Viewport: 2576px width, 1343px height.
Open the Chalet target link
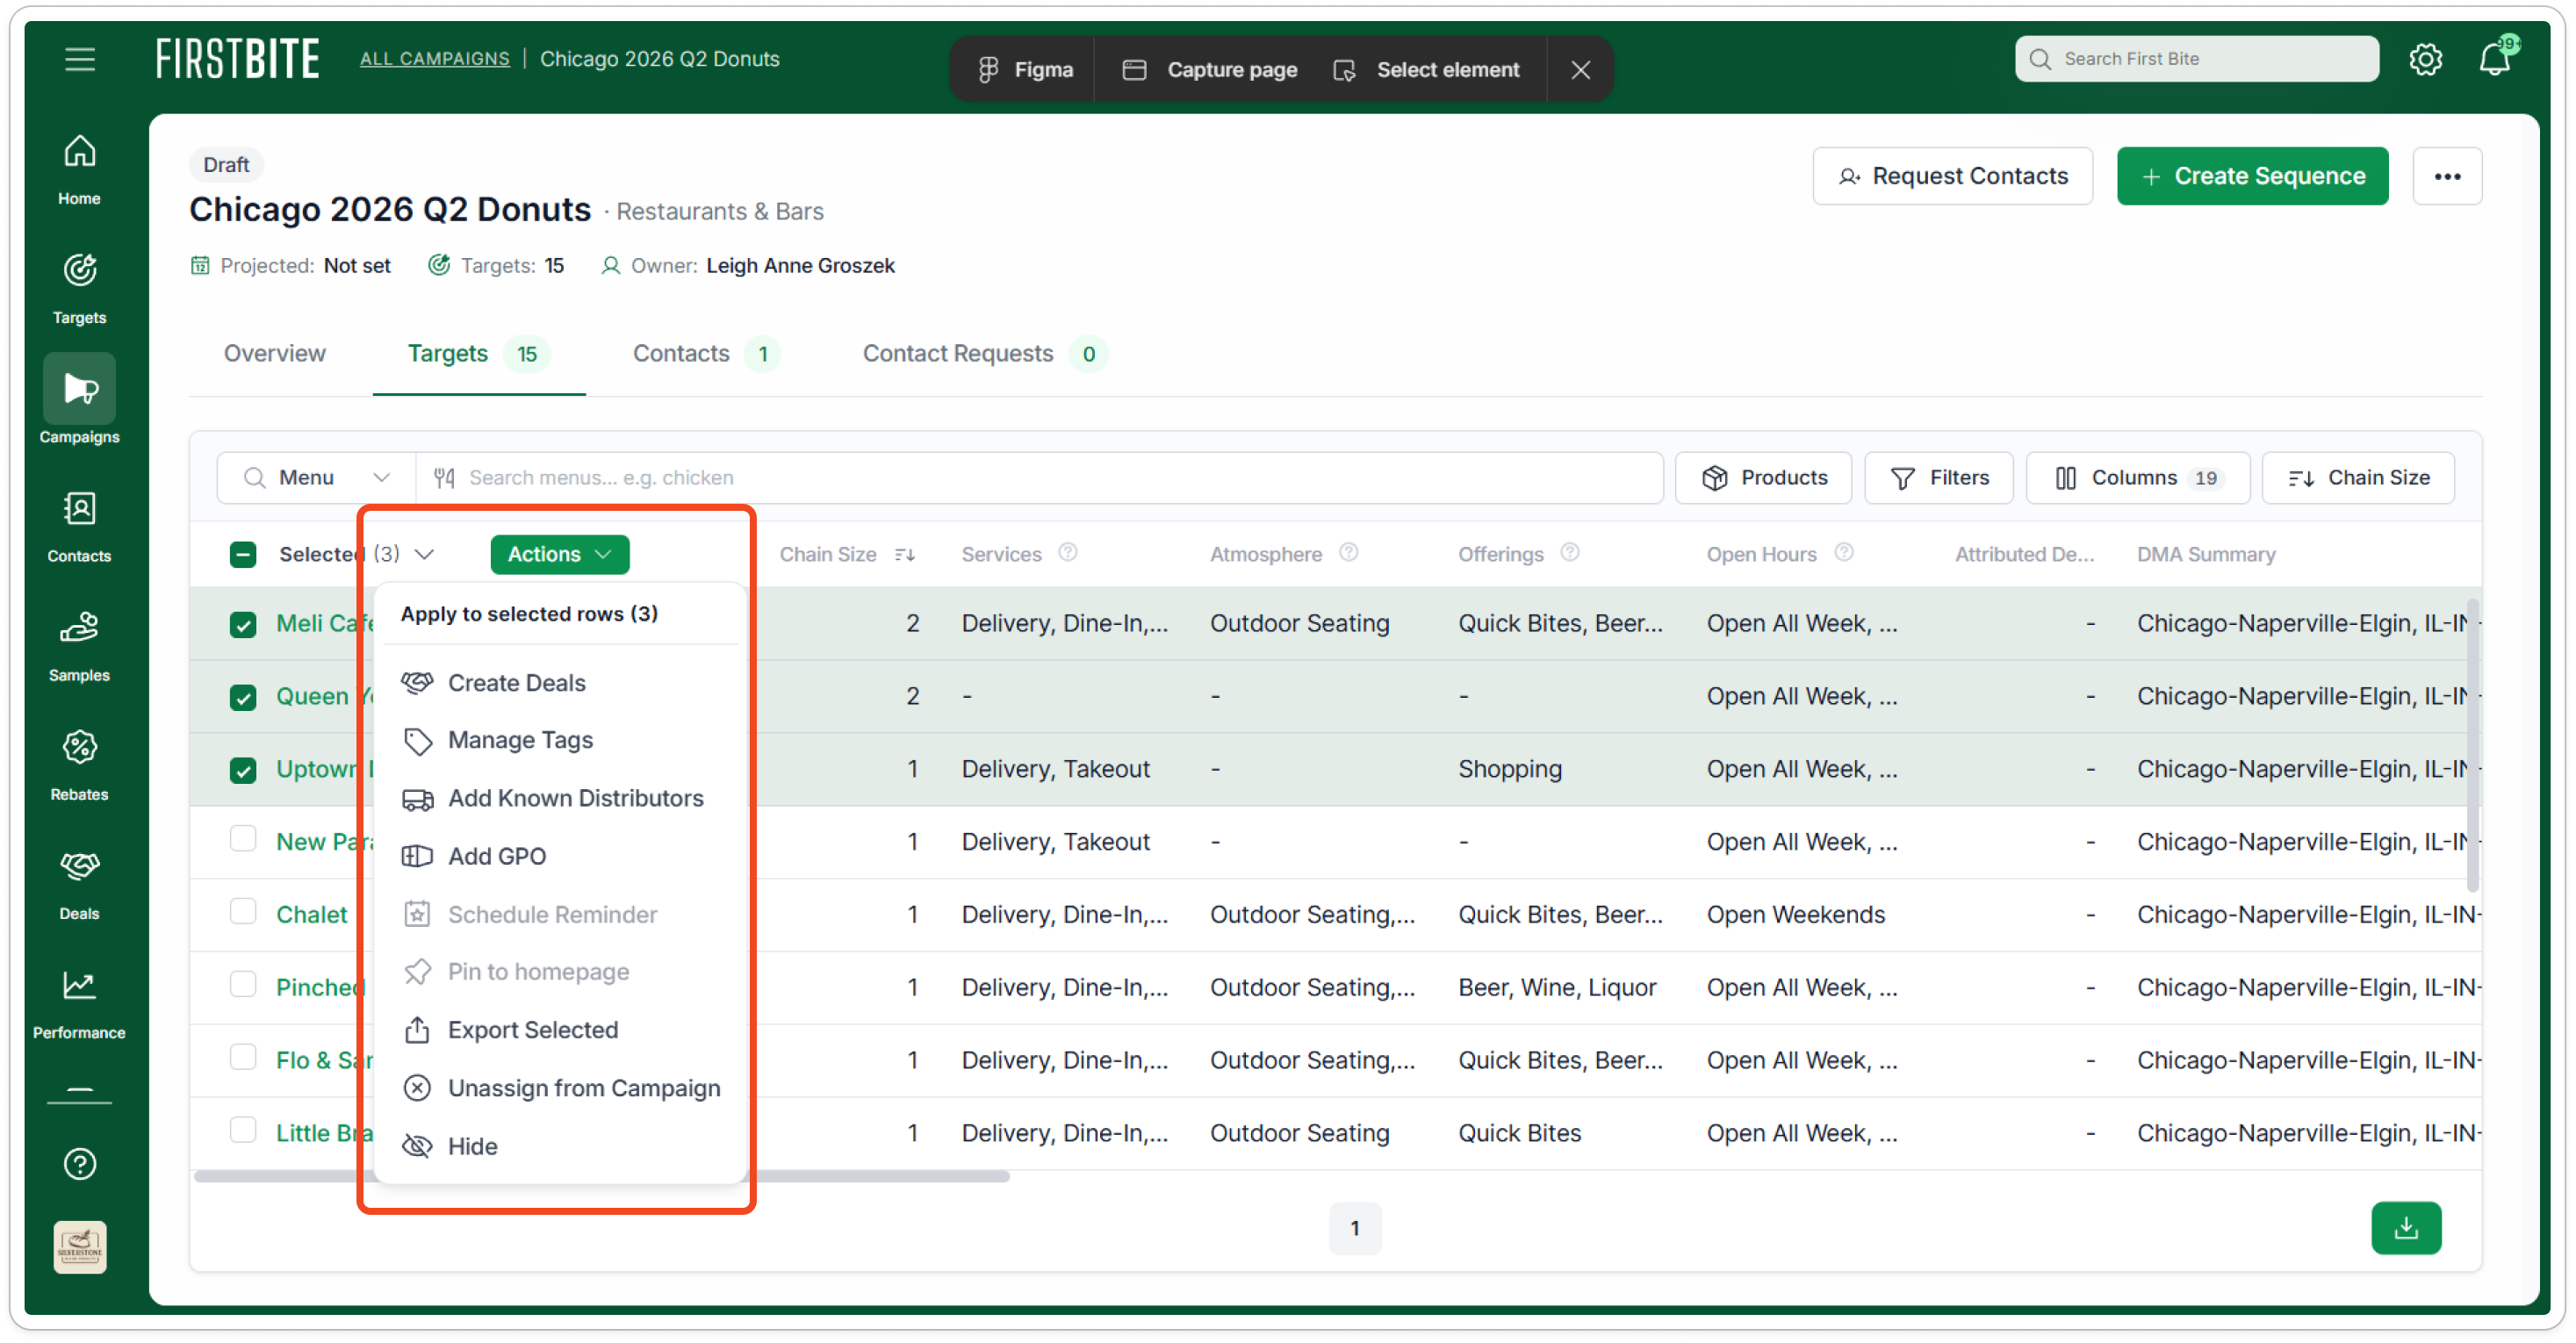click(x=311, y=914)
